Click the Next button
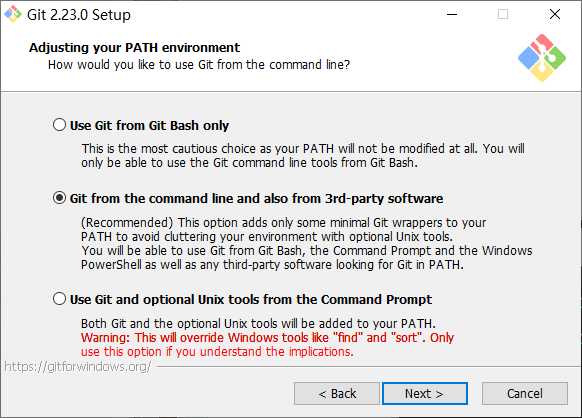Screen dimensions: 582x418 click(x=425, y=393)
